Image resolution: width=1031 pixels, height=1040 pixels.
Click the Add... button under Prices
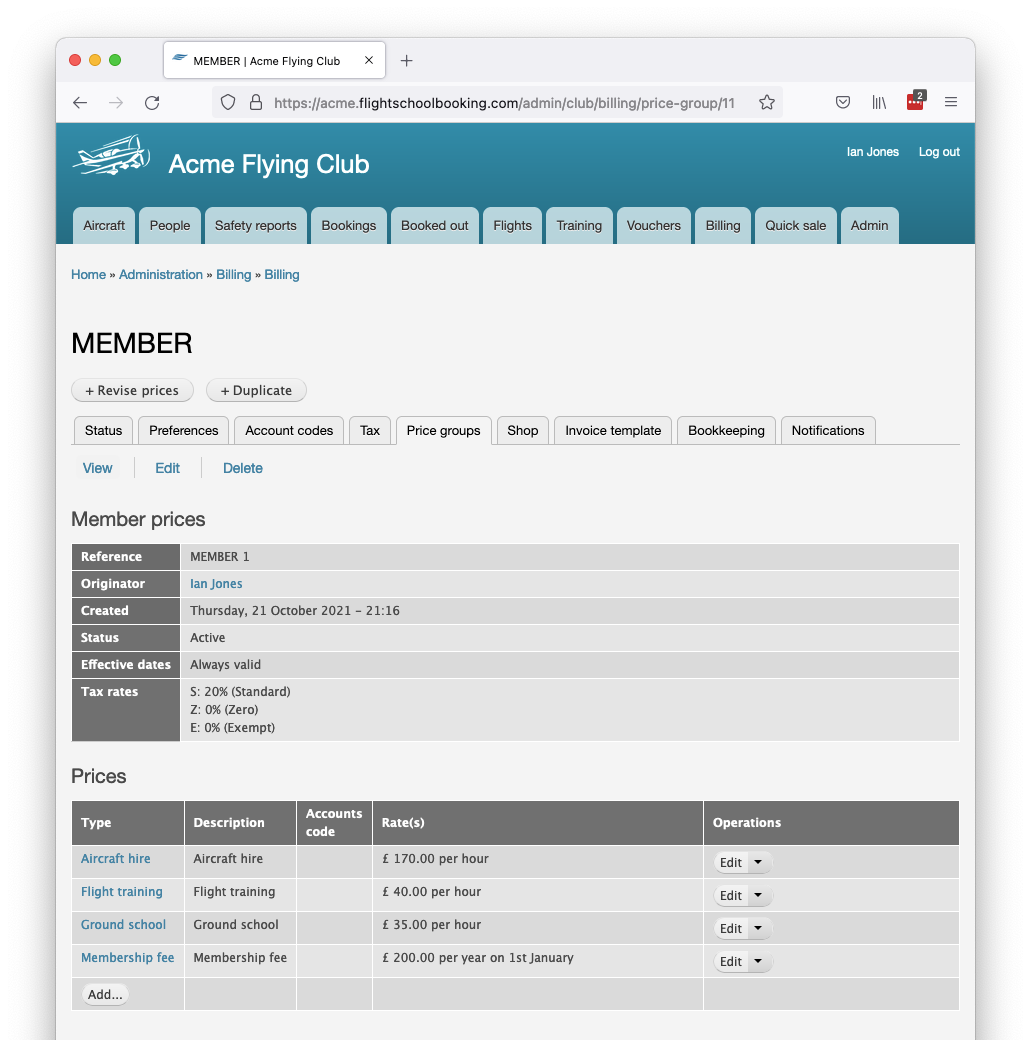click(x=104, y=994)
